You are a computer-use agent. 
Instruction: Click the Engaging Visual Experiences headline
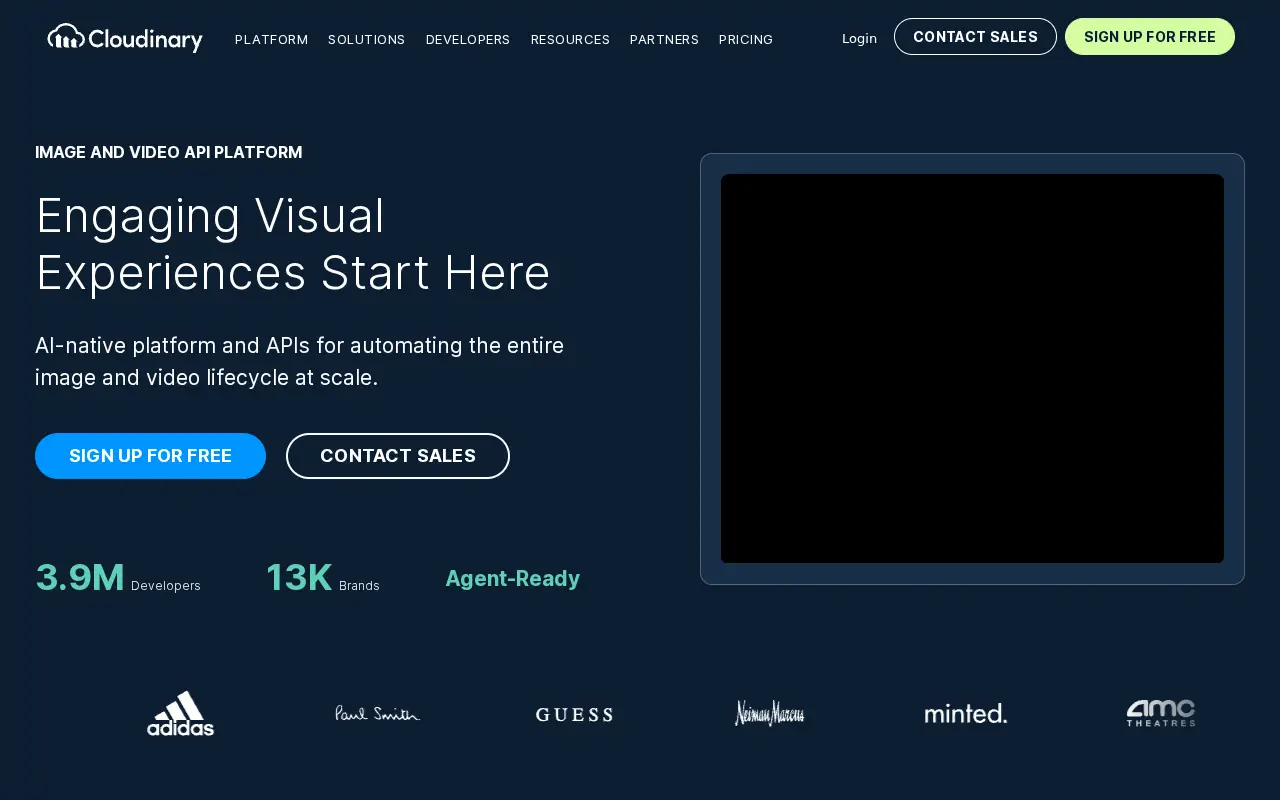293,244
